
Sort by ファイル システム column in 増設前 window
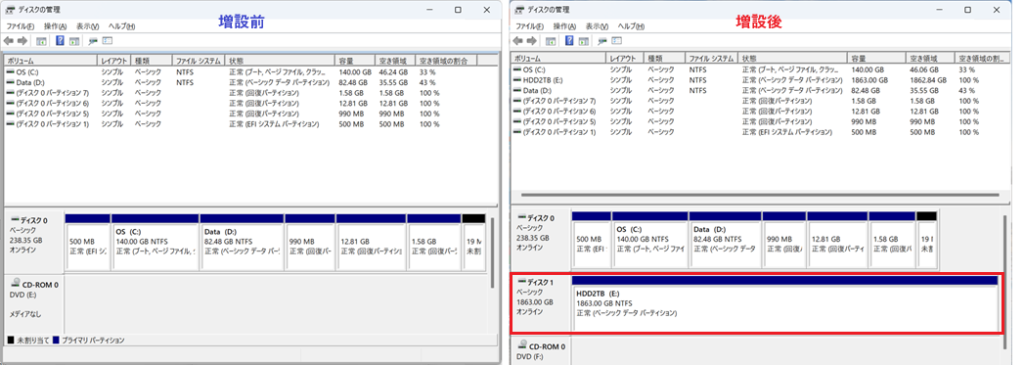(199, 60)
